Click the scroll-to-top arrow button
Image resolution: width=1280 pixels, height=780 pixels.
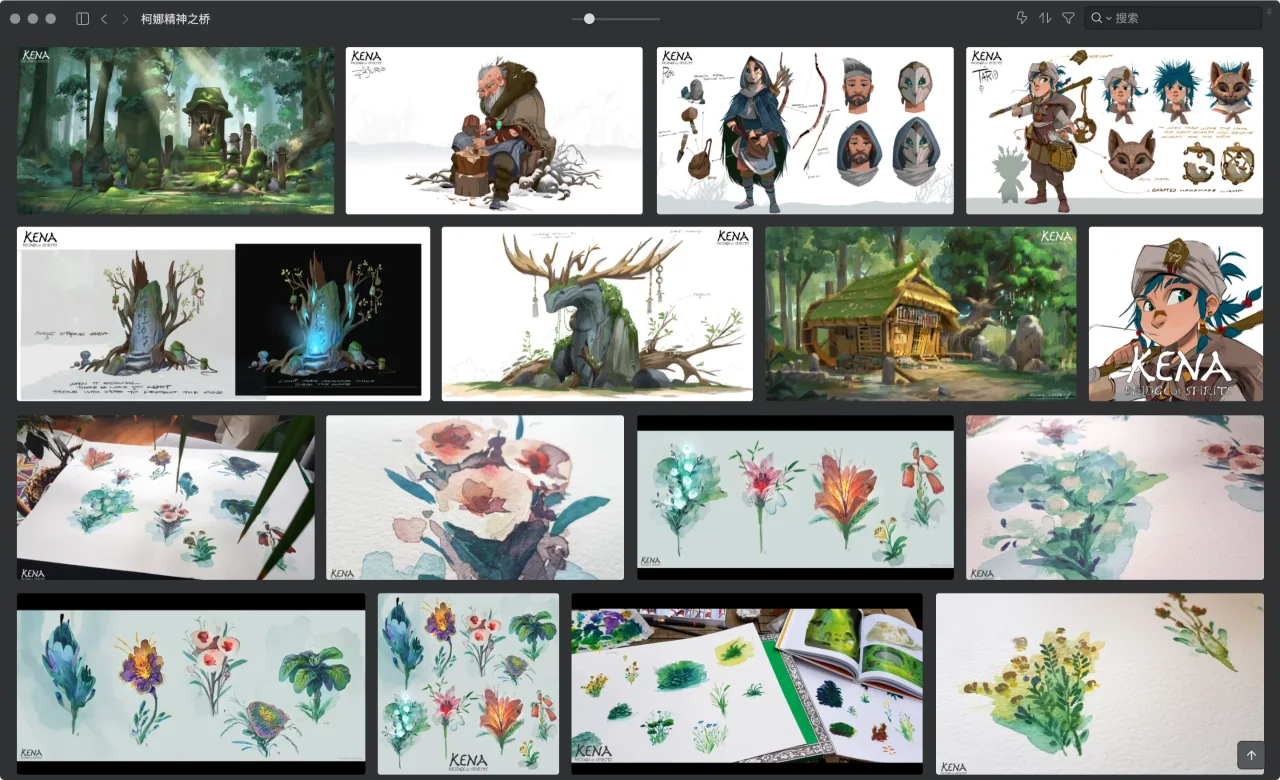1251,755
